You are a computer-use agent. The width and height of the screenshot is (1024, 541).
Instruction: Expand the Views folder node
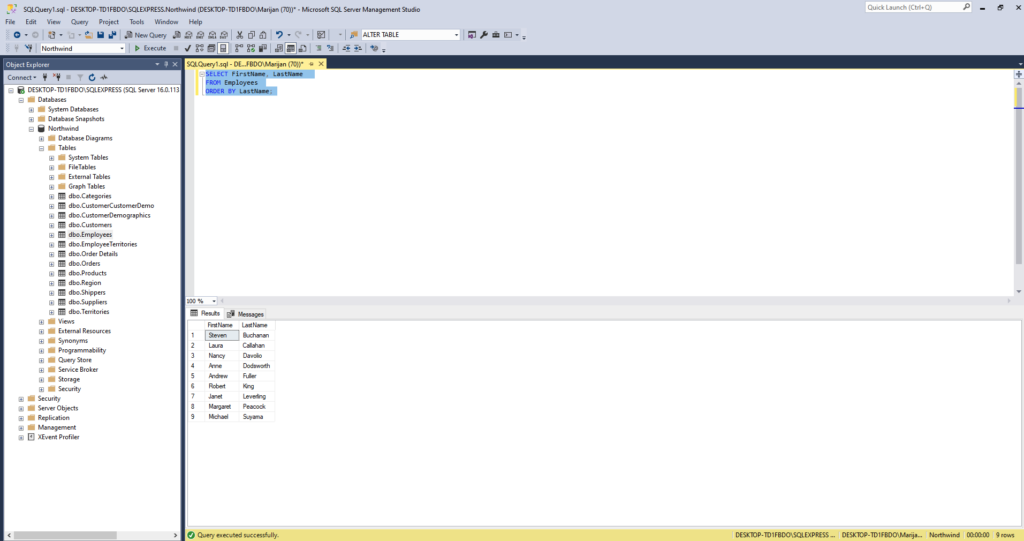tap(41, 321)
